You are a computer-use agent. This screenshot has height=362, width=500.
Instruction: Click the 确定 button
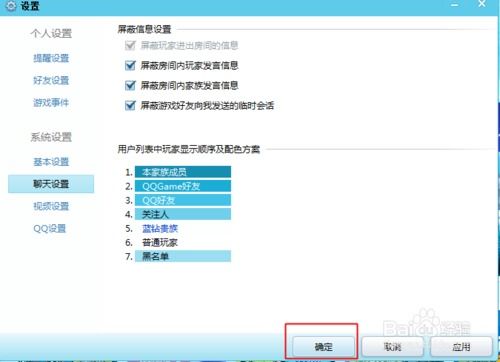coord(323,347)
